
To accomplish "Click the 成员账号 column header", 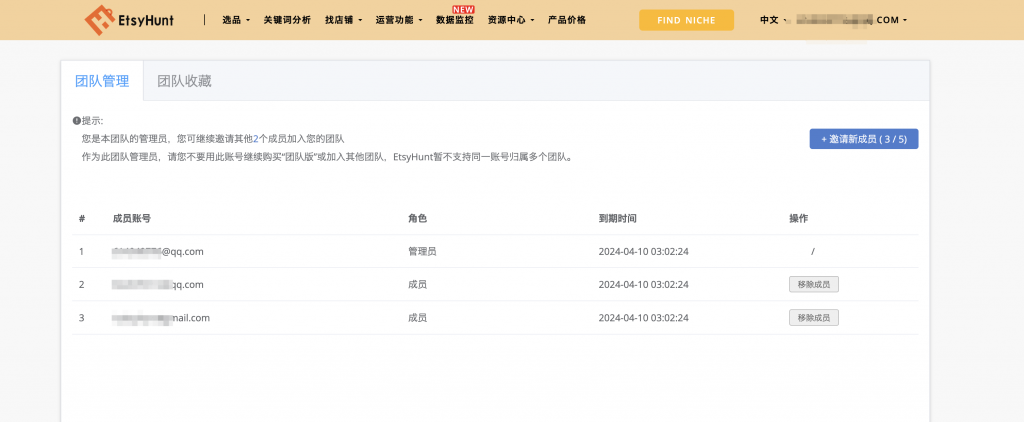I will click(x=132, y=218).
